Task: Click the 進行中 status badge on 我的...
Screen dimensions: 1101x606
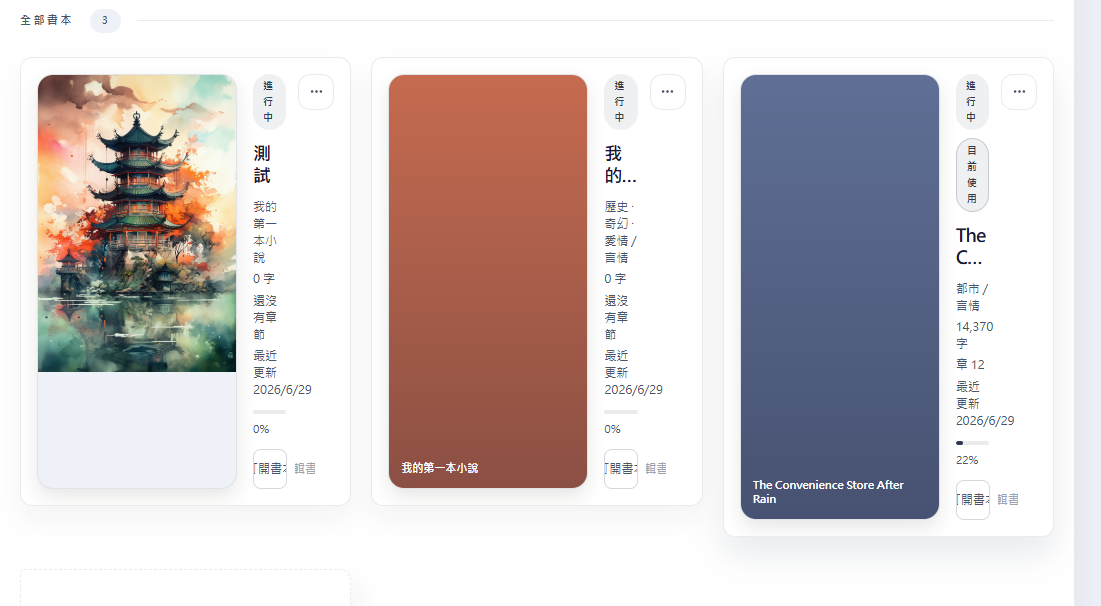Action: (x=620, y=102)
